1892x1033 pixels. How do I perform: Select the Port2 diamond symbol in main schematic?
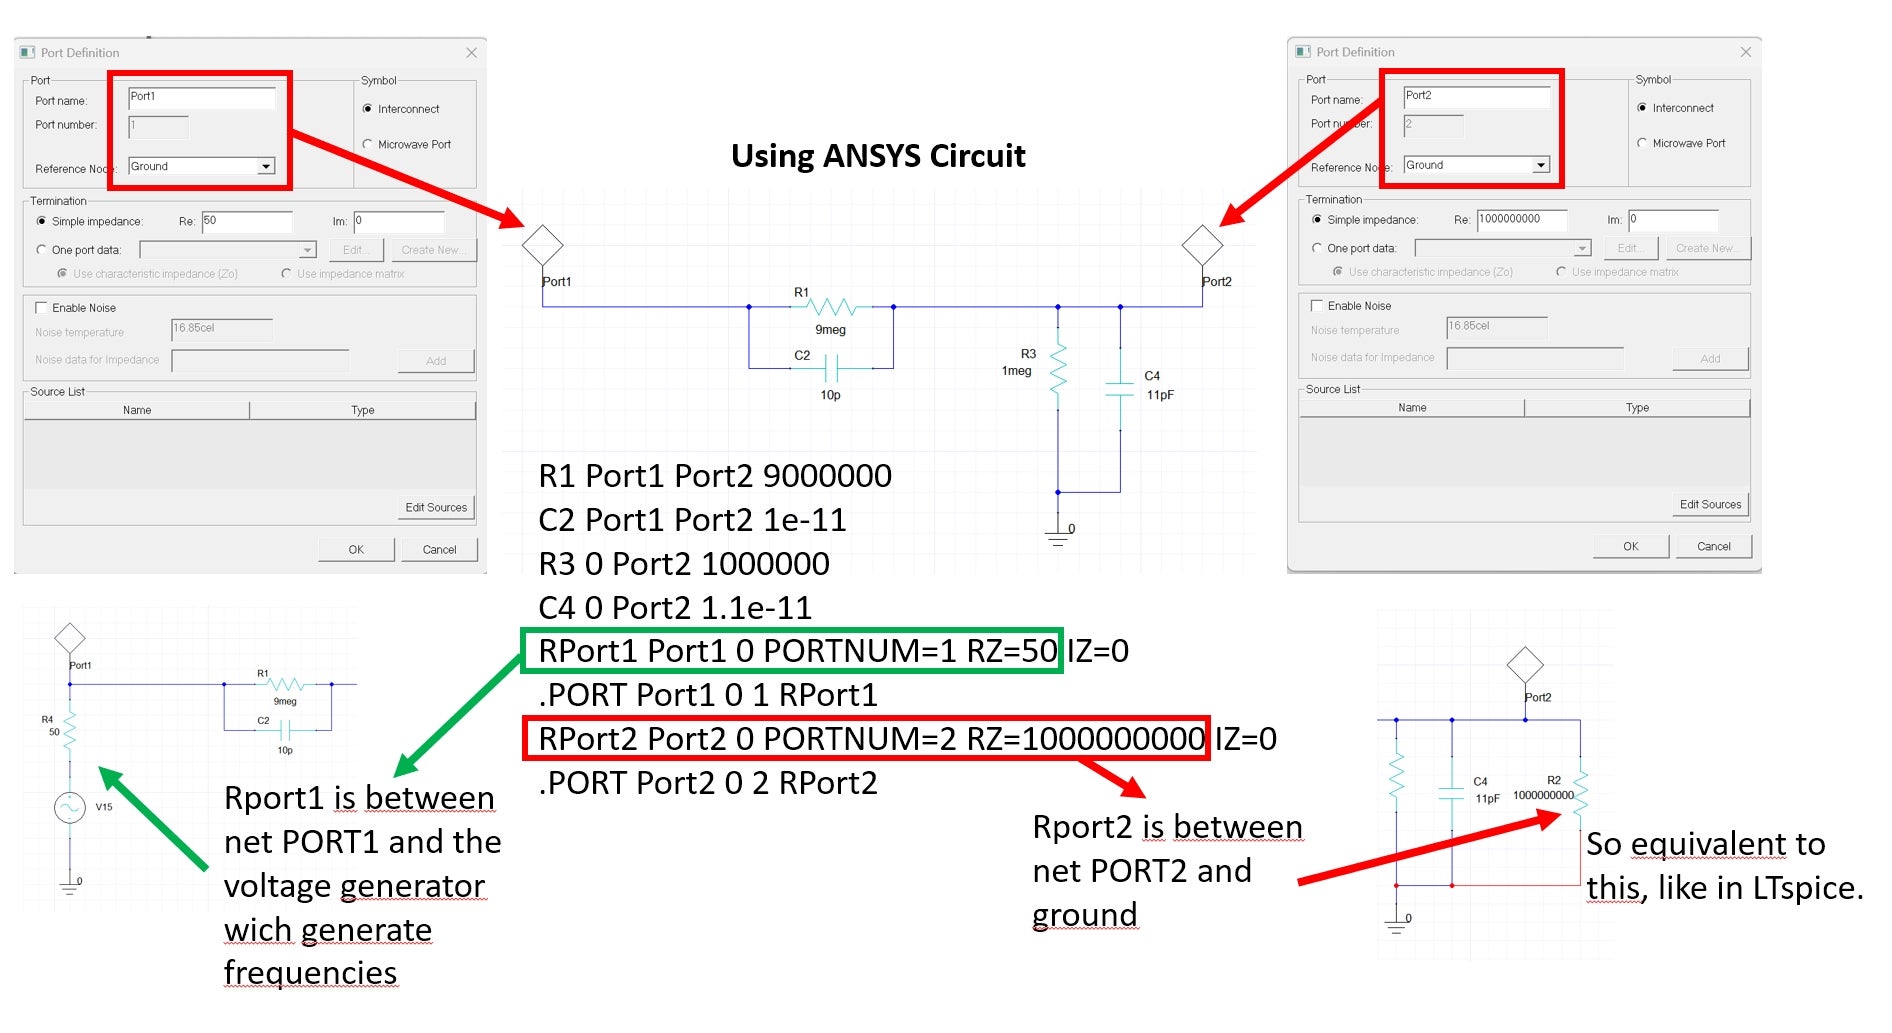[1202, 245]
